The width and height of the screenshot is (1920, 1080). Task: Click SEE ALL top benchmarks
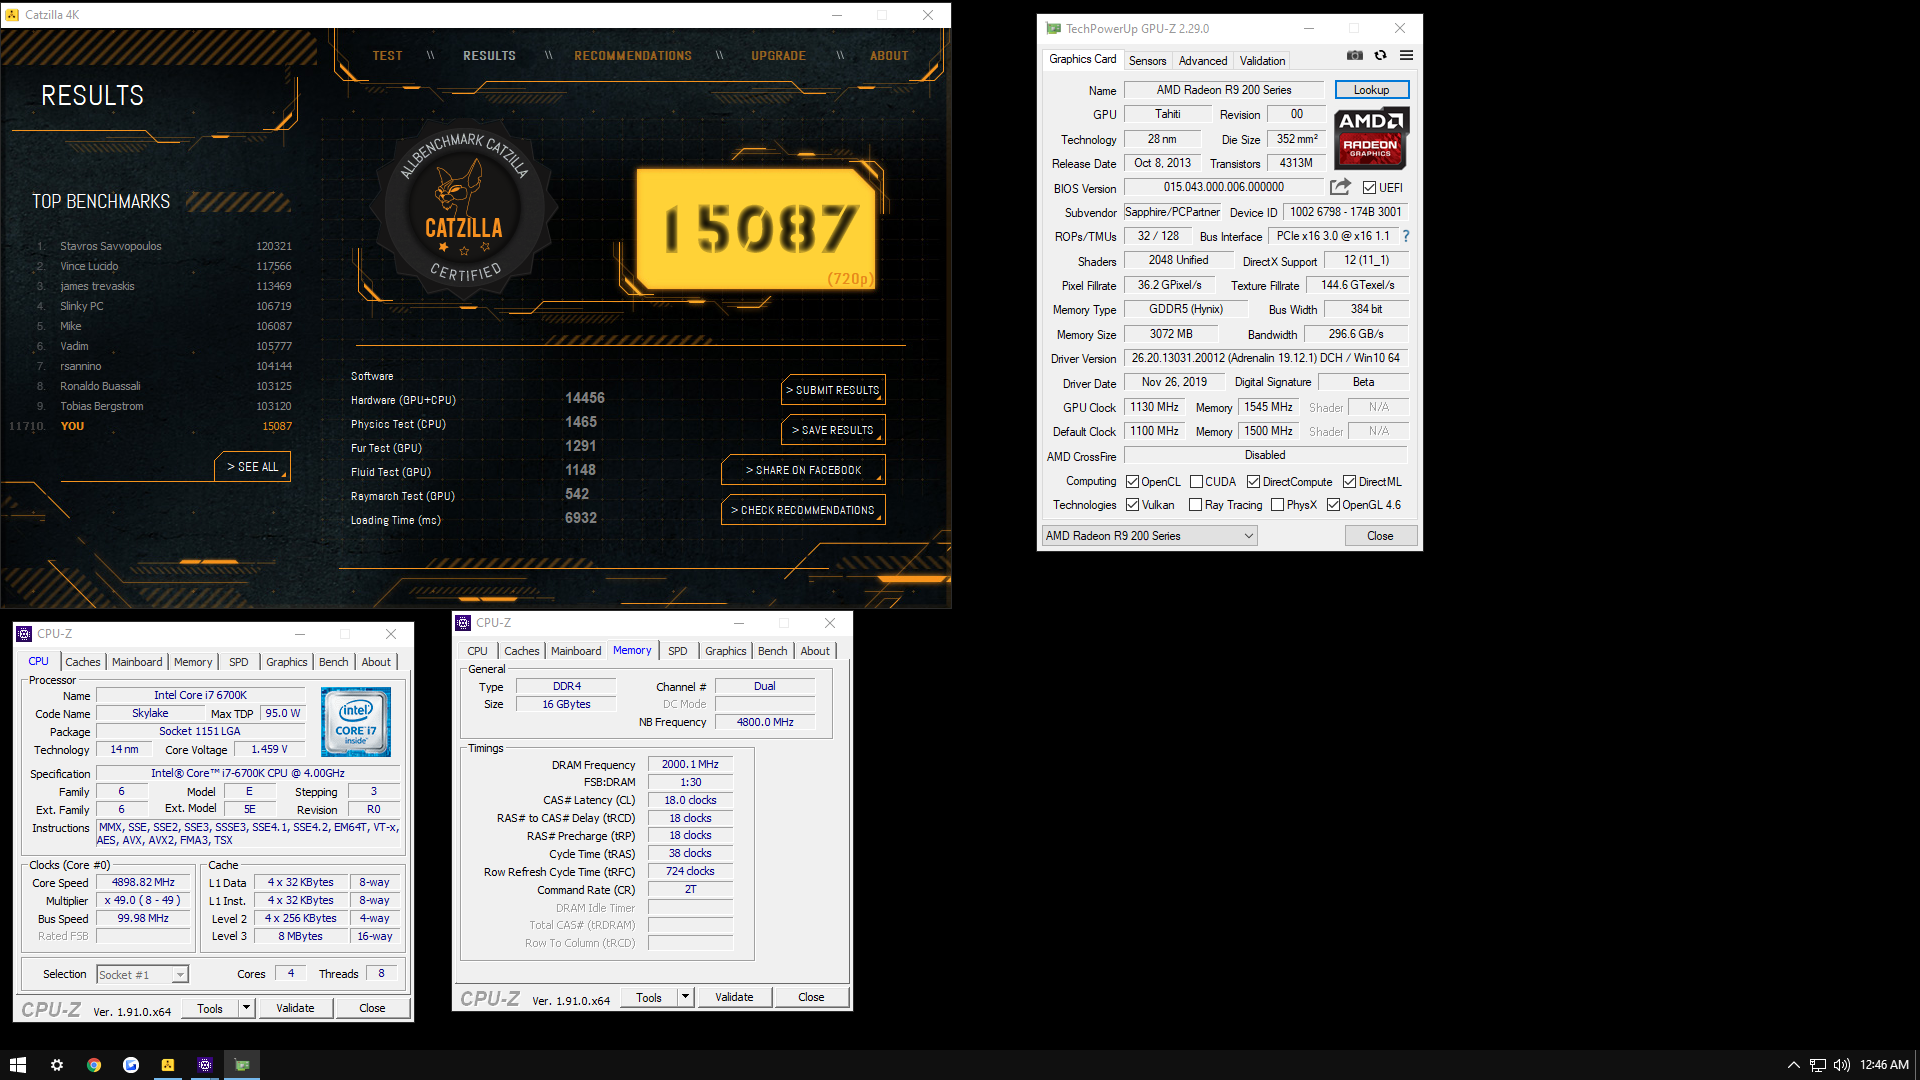pos(253,467)
